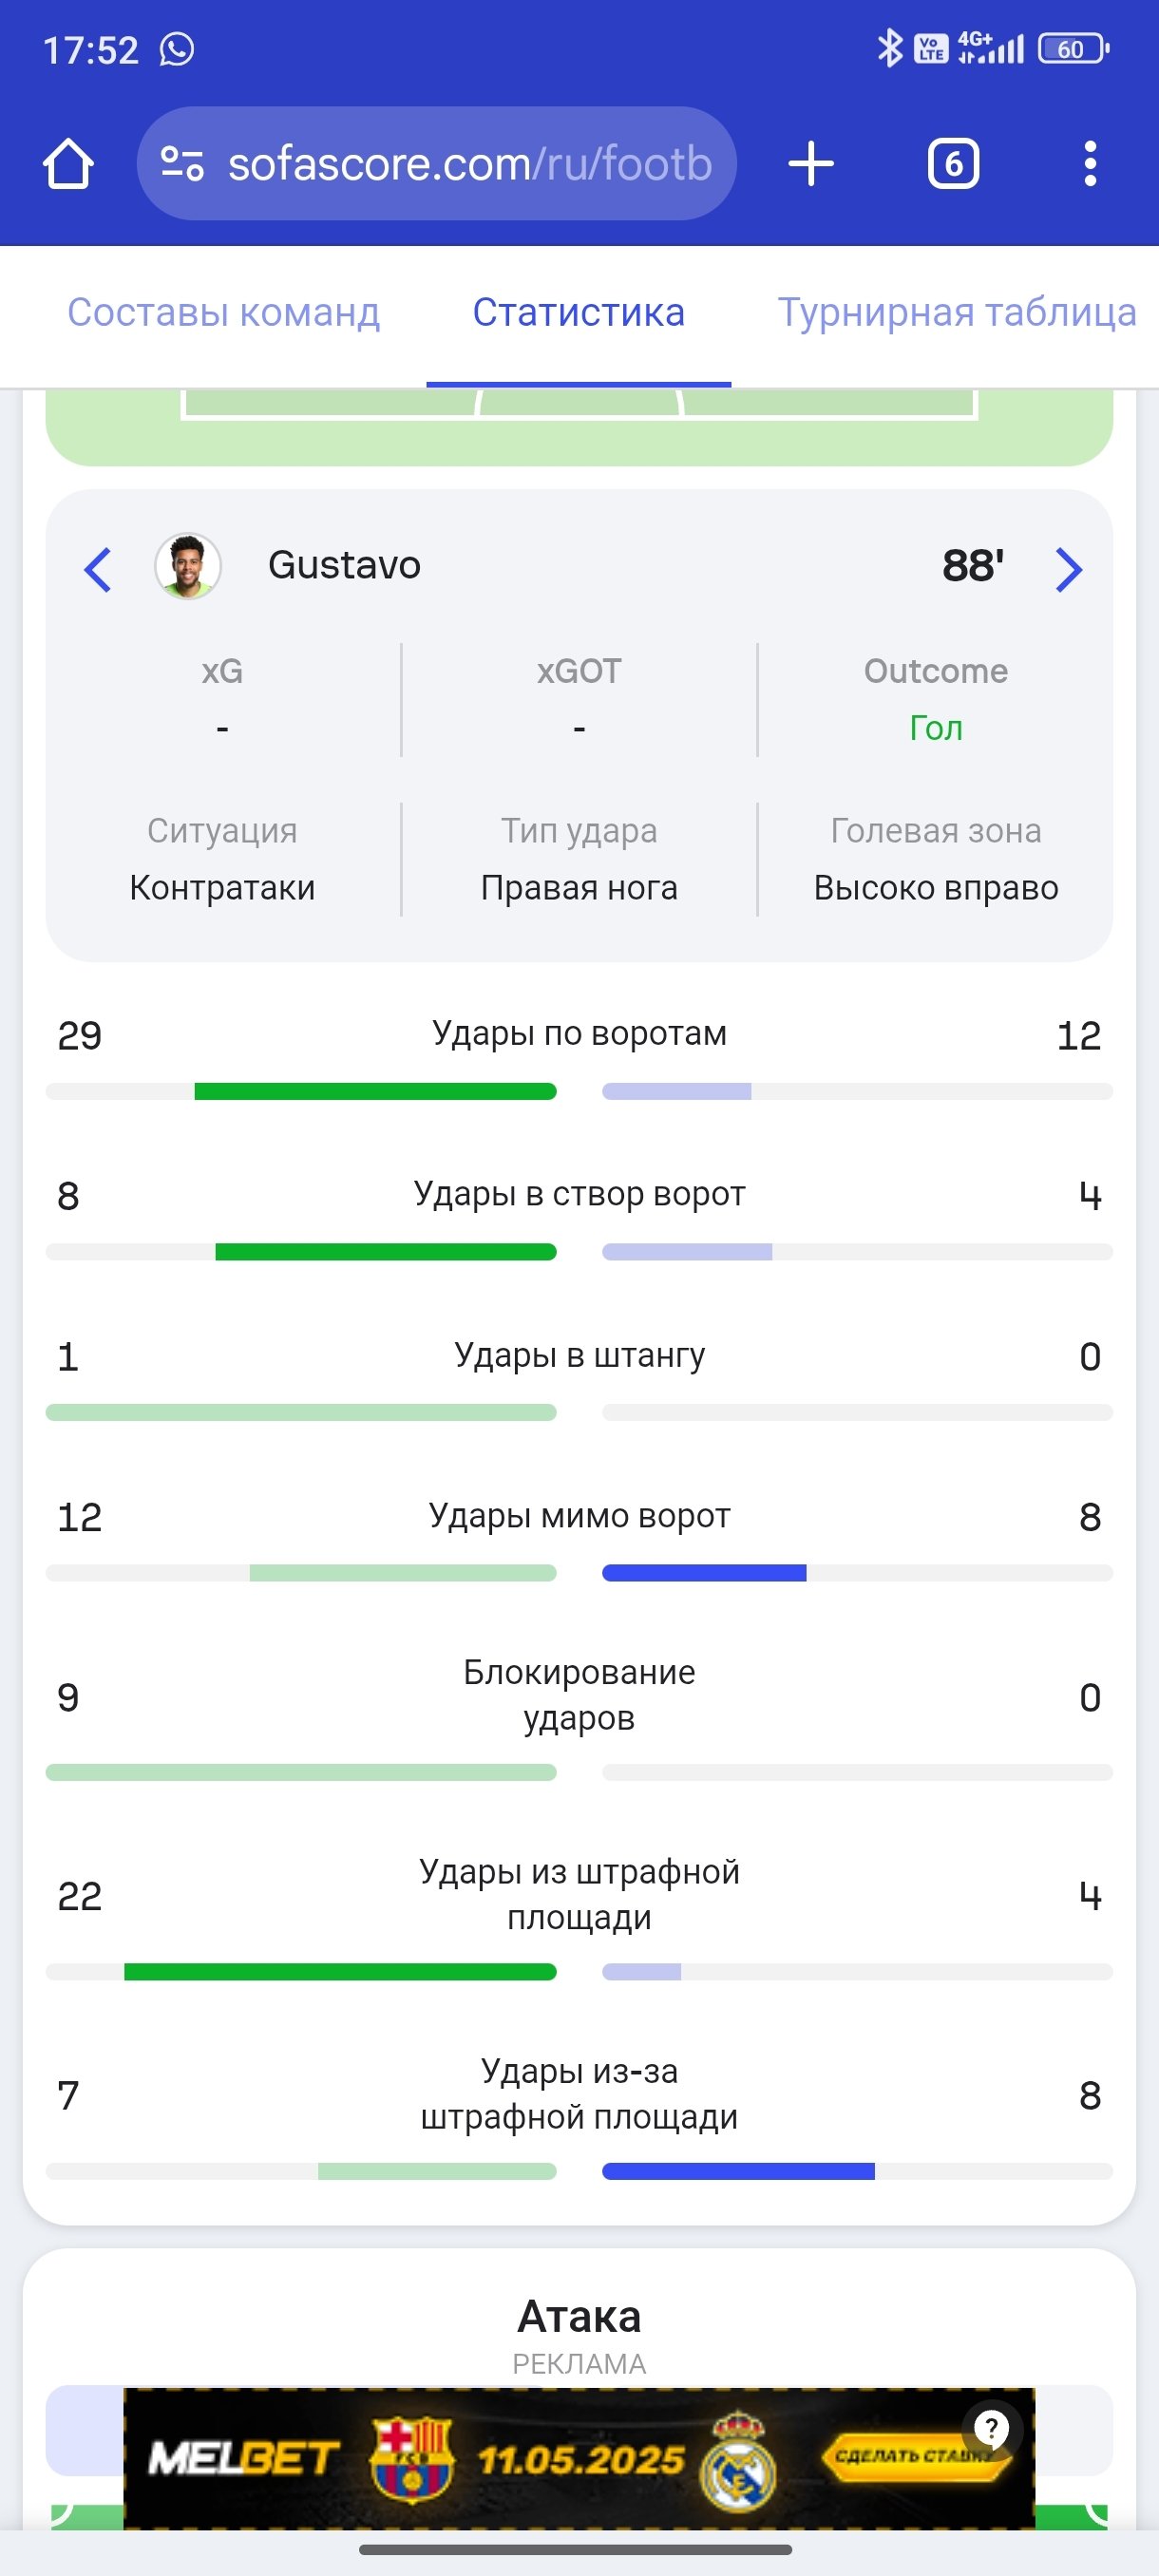Image resolution: width=1159 pixels, height=2576 pixels.
Task: Switch to Составы команд tab
Action: [x=223, y=312]
